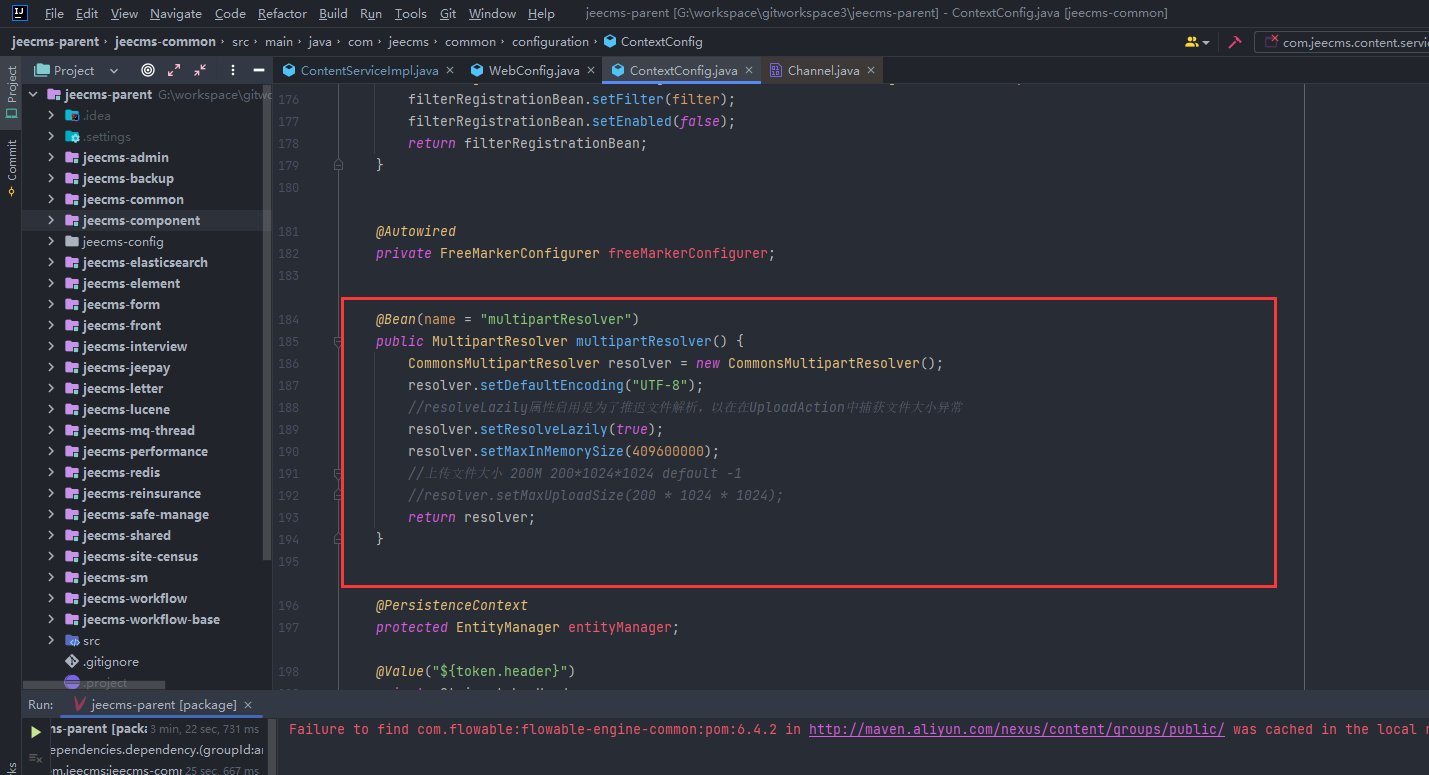This screenshot has height=775, width=1429.
Task: Hide the Project tool window with minus icon
Action: click(259, 70)
